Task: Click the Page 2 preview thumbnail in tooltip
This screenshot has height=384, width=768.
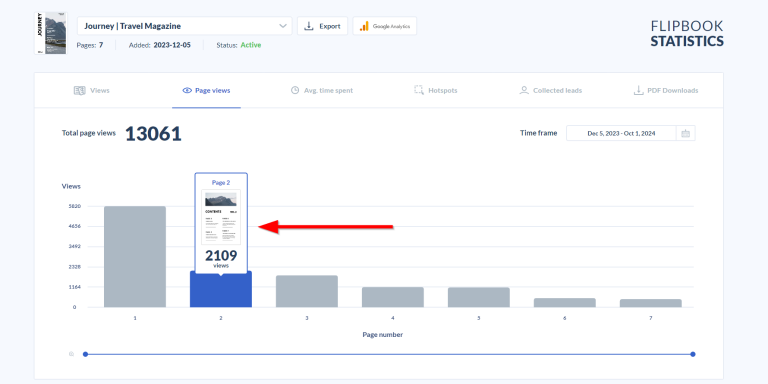Action: coord(221,217)
